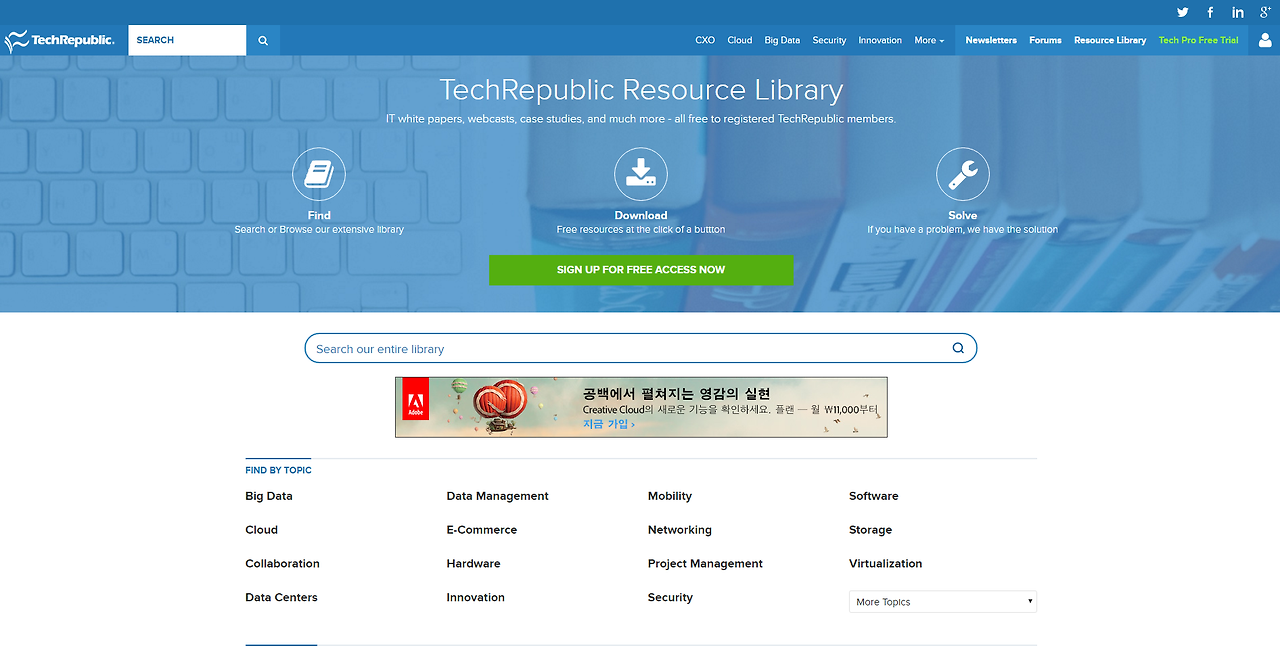This screenshot has width=1280, height=650.
Task: Click the Adobe Creative Cloud banner ad
Action: tap(641, 407)
